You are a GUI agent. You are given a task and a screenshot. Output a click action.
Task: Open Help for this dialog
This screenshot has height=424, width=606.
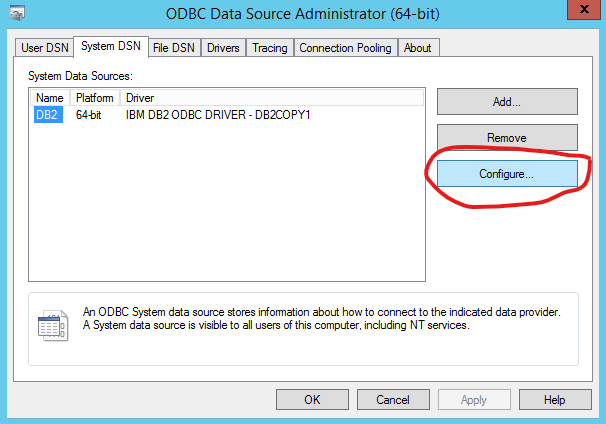click(555, 399)
